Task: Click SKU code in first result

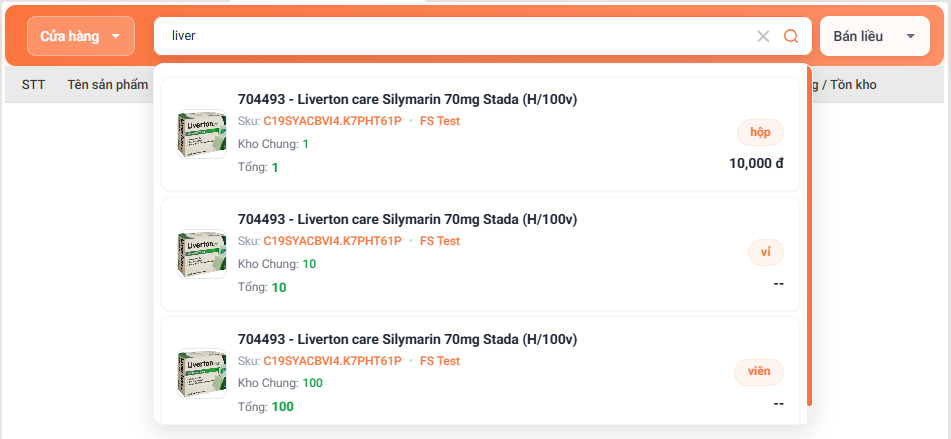Action: click(x=332, y=121)
